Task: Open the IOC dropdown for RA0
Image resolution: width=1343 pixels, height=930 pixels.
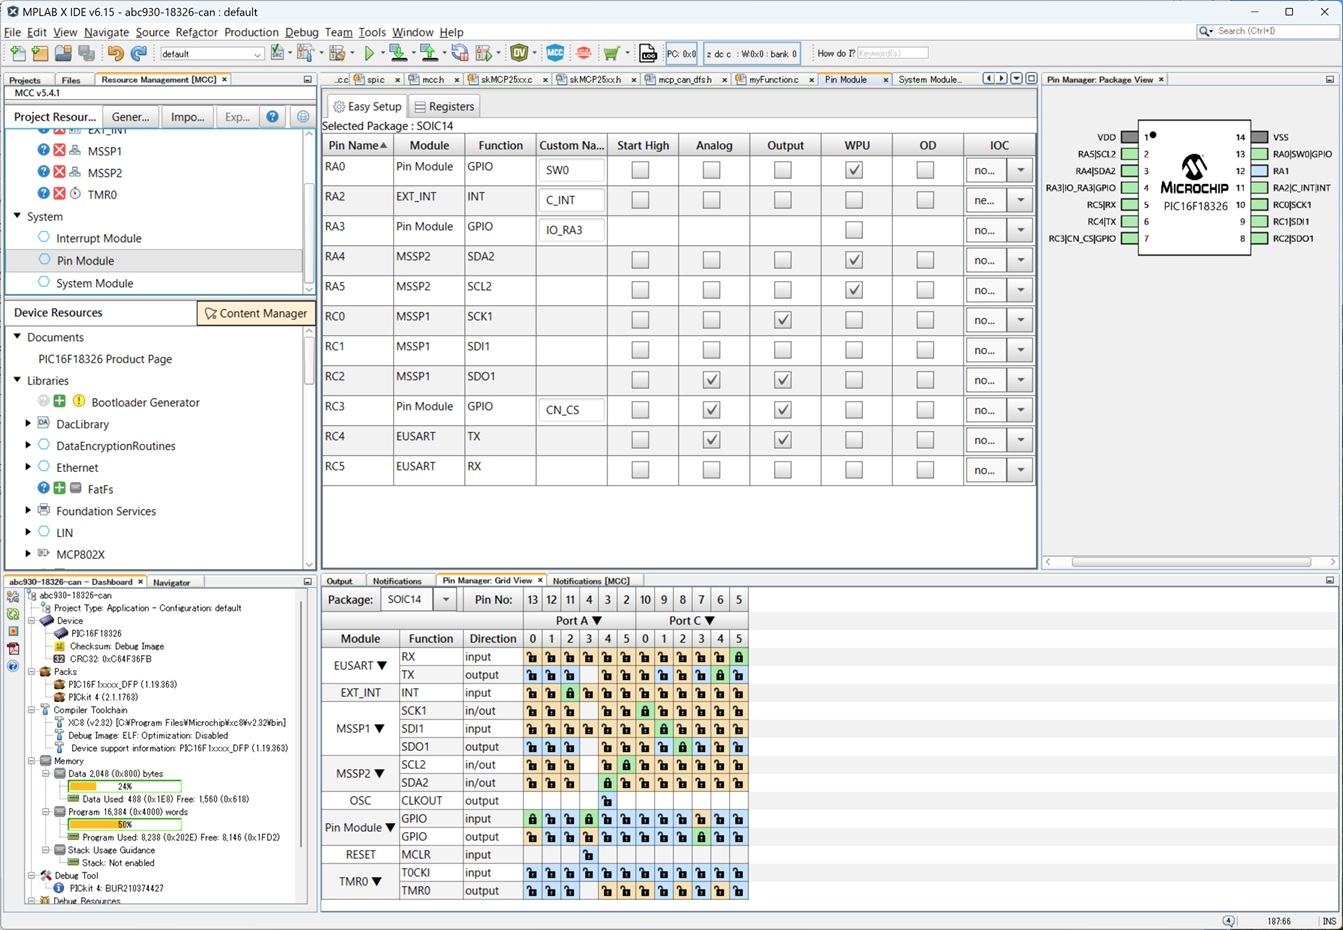Action: coord(1020,170)
